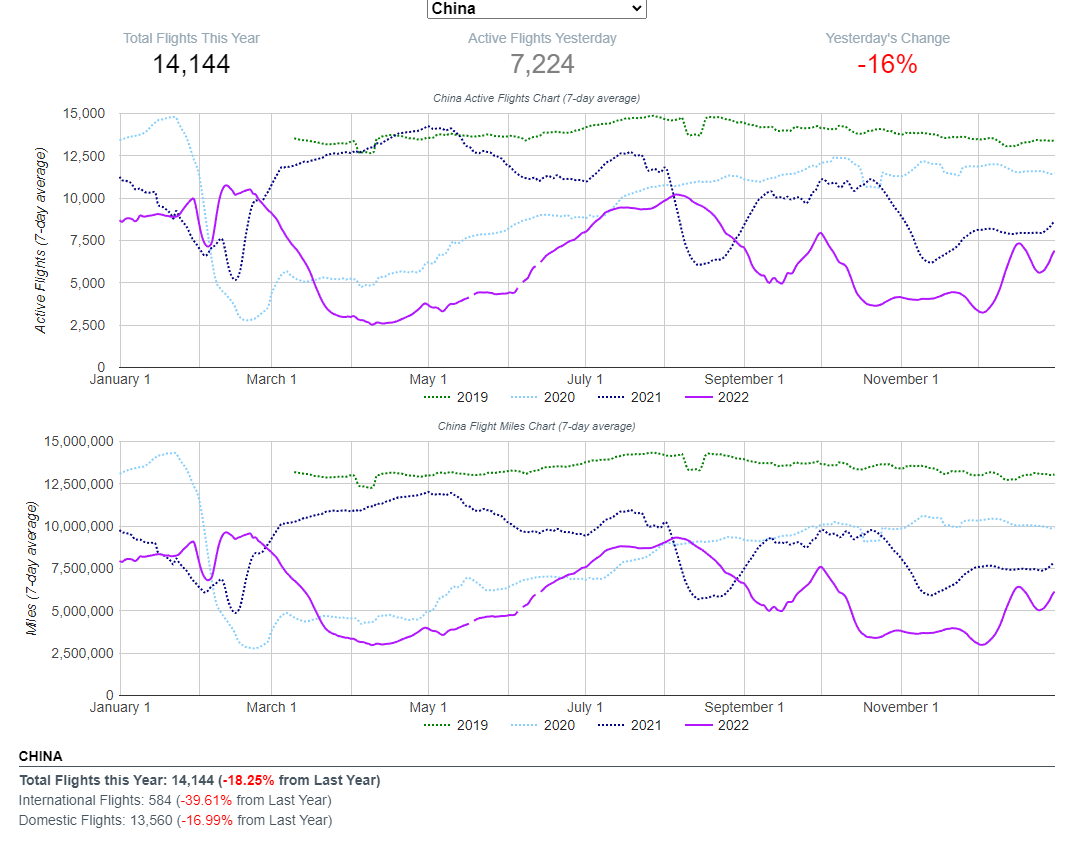
Task: Click May 1 label under Active Flights chart
Action: (428, 379)
